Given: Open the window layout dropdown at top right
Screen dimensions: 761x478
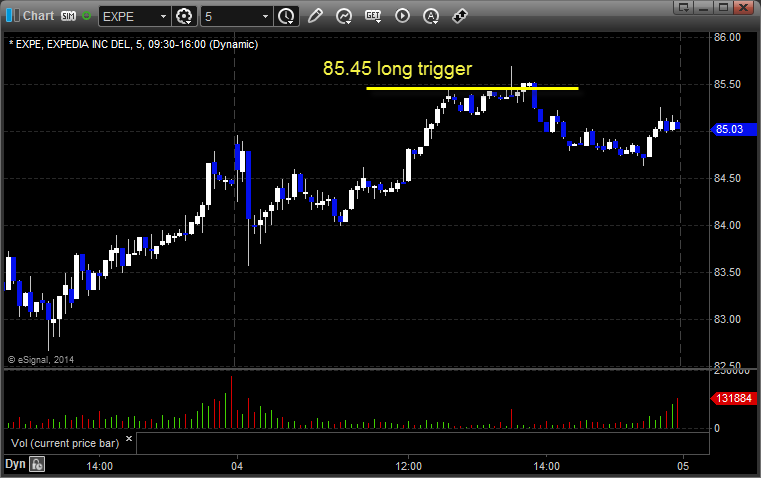Looking at the screenshot, I should tap(684, 7).
